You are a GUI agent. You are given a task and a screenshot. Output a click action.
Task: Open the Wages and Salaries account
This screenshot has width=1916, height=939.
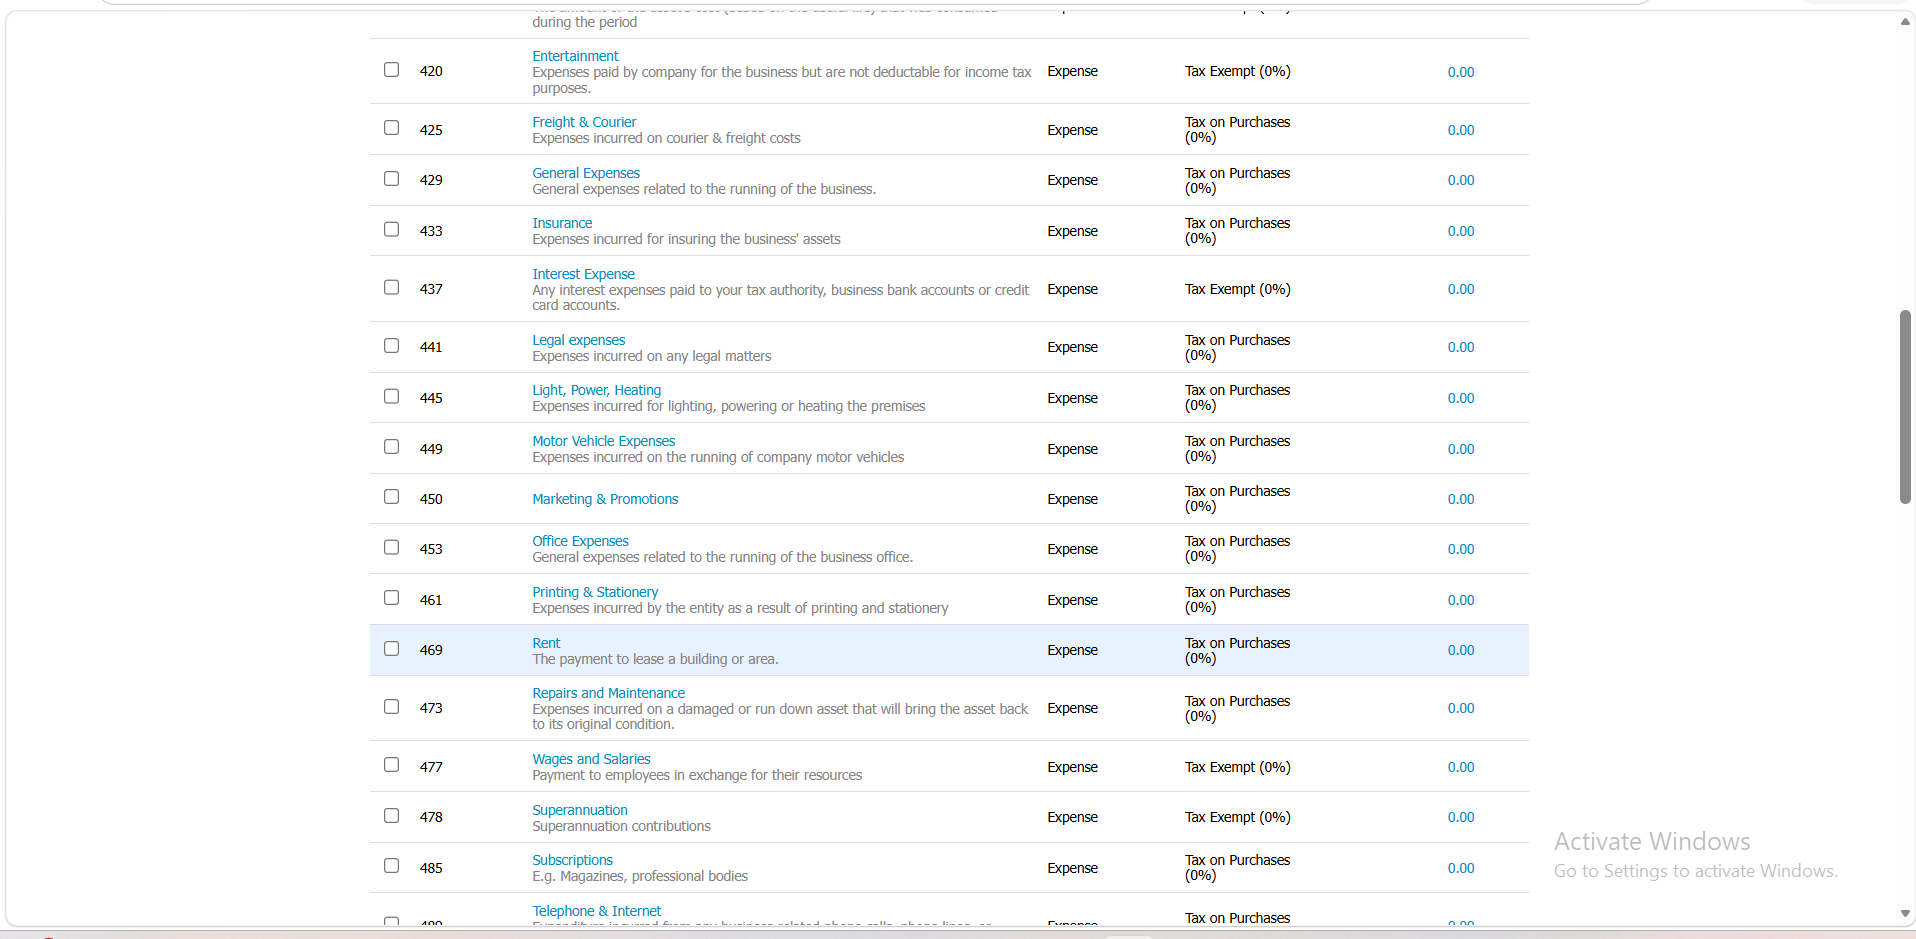(x=591, y=759)
